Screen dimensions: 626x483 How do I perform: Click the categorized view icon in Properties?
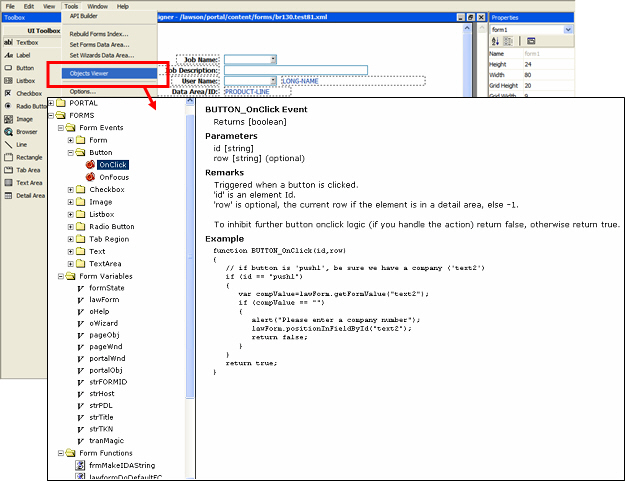[508, 41]
